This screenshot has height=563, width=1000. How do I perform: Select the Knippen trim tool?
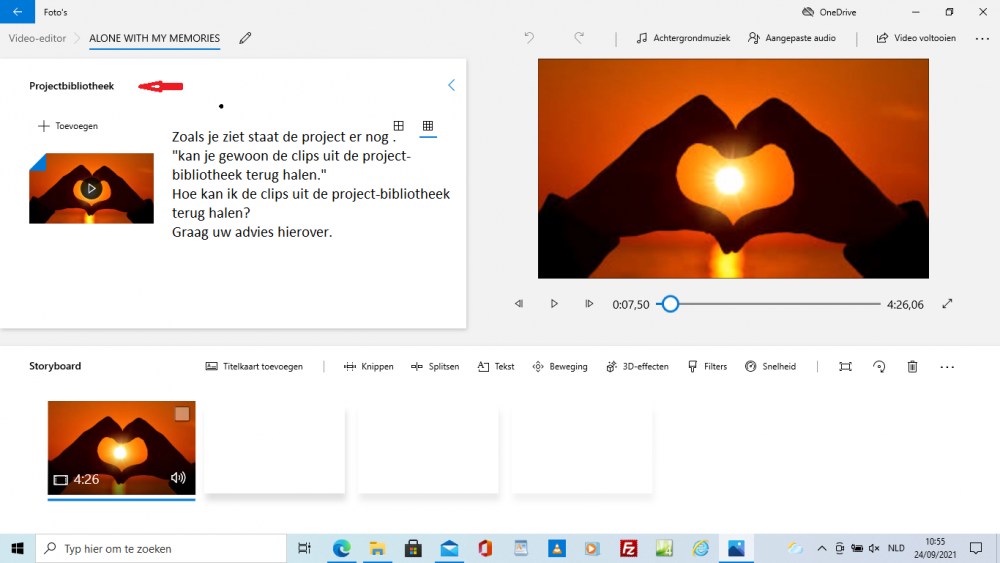[368, 367]
